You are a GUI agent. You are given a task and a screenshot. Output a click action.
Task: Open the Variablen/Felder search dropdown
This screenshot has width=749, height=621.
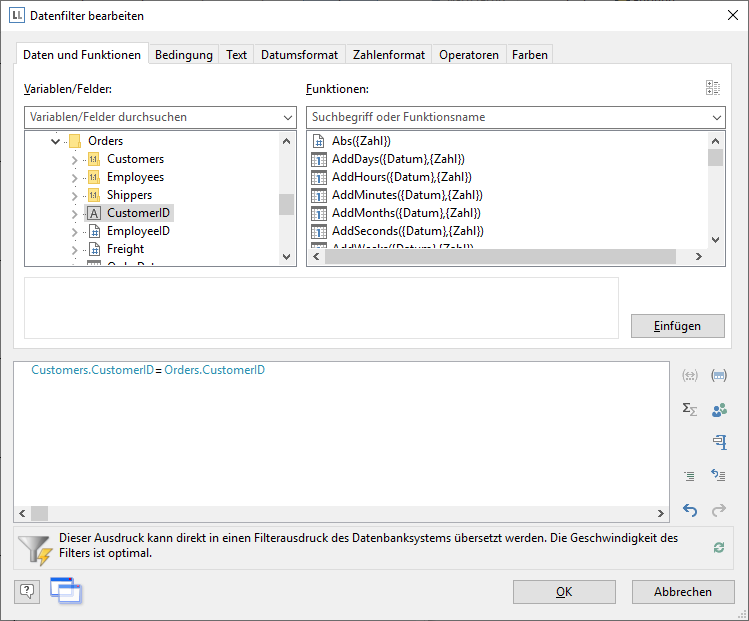[286, 117]
